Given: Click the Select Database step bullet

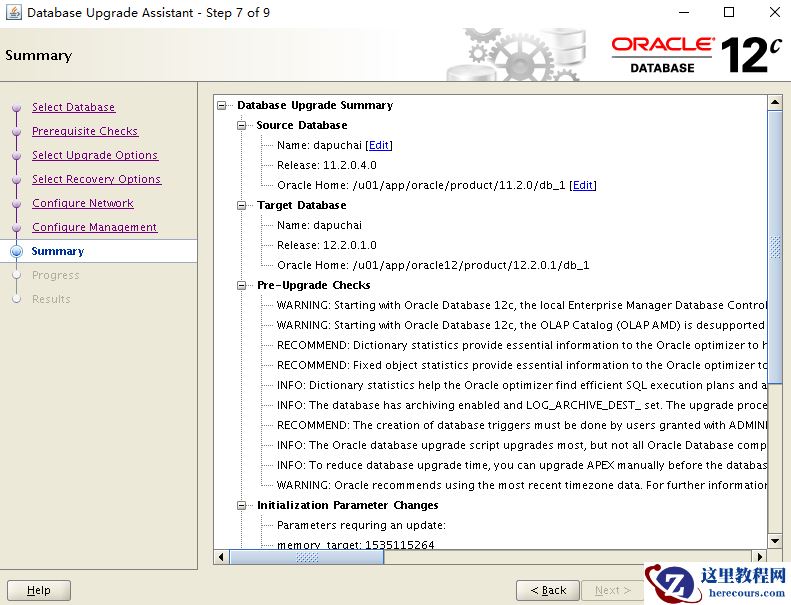Looking at the screenshot, I should [17, 107].
